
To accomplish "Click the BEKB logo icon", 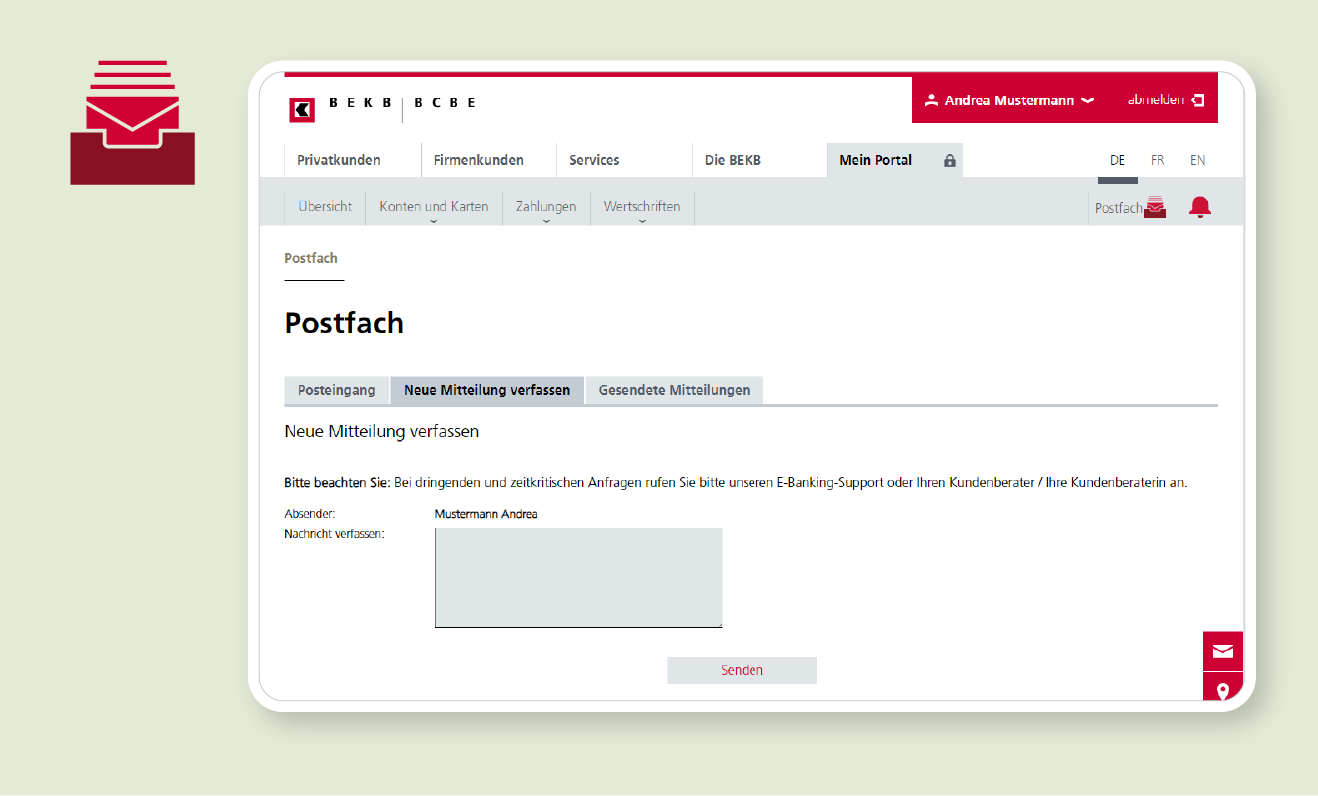I will (x=302, y=110).
